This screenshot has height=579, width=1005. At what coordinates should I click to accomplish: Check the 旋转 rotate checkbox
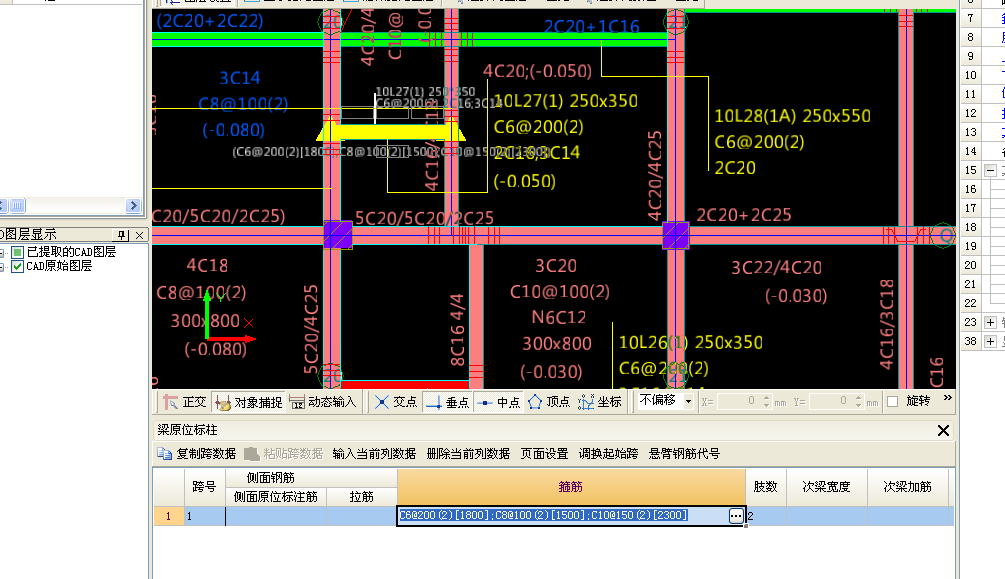tap(893, 402)
